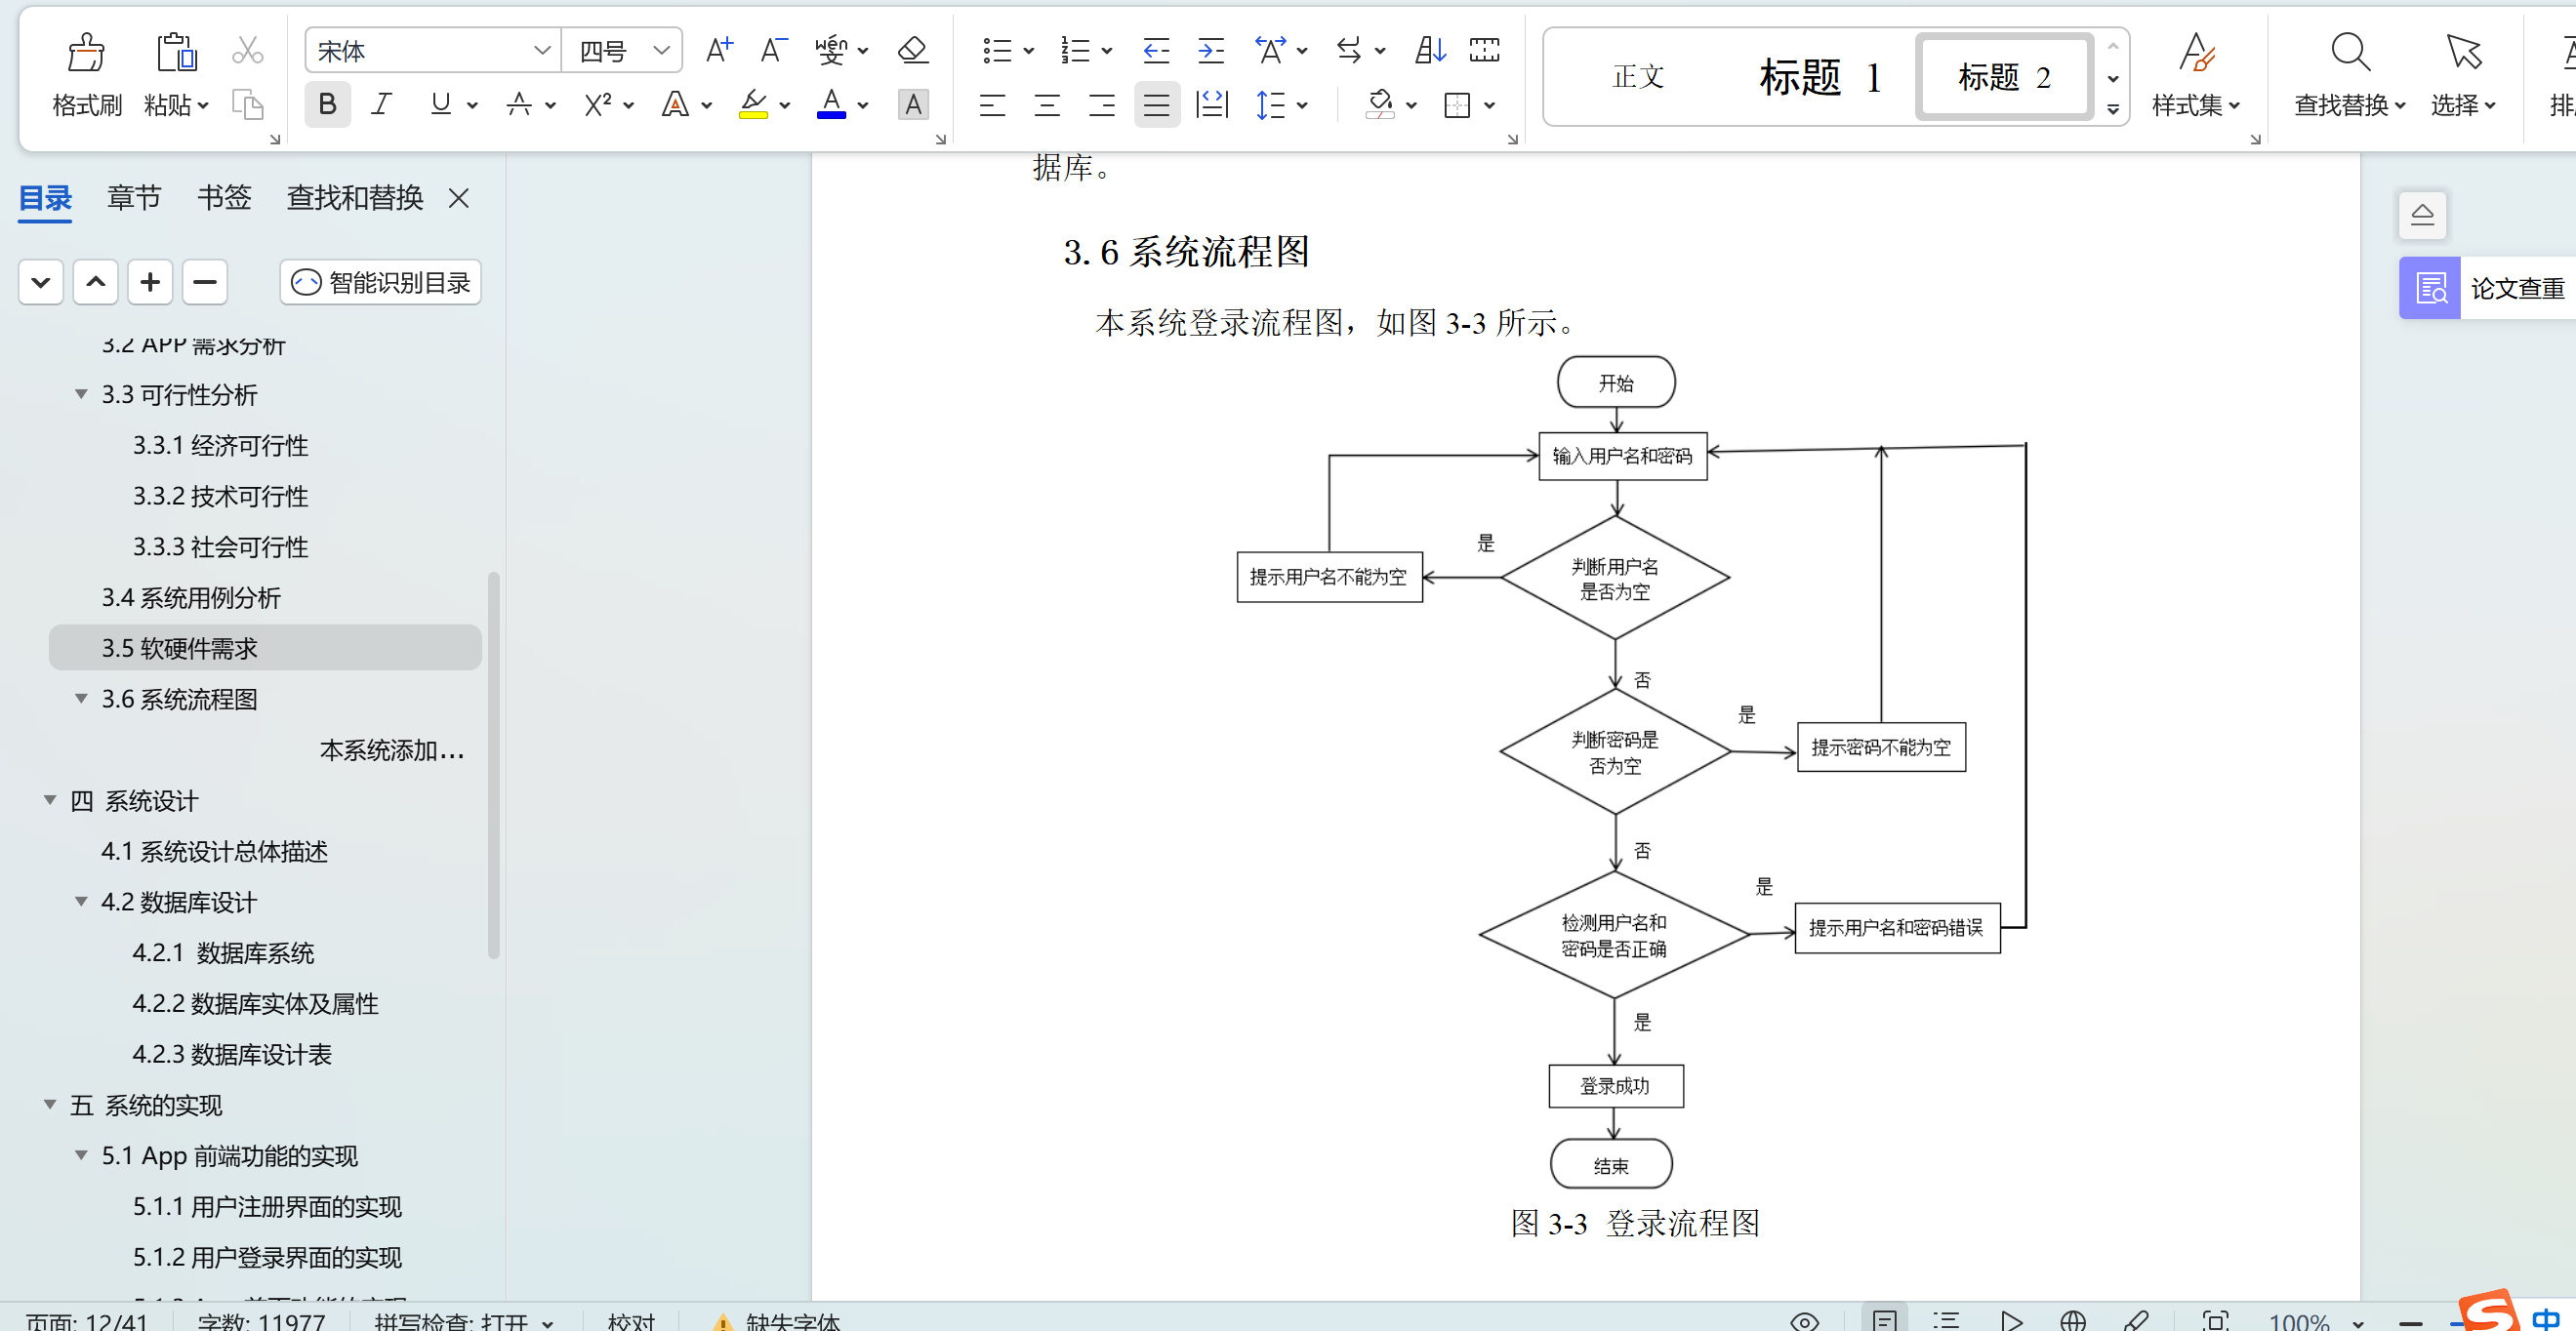Viewport: 2576px width, 1331px height.
Task: Click 校对 in status bar
Action: (x=631, y=1321)
